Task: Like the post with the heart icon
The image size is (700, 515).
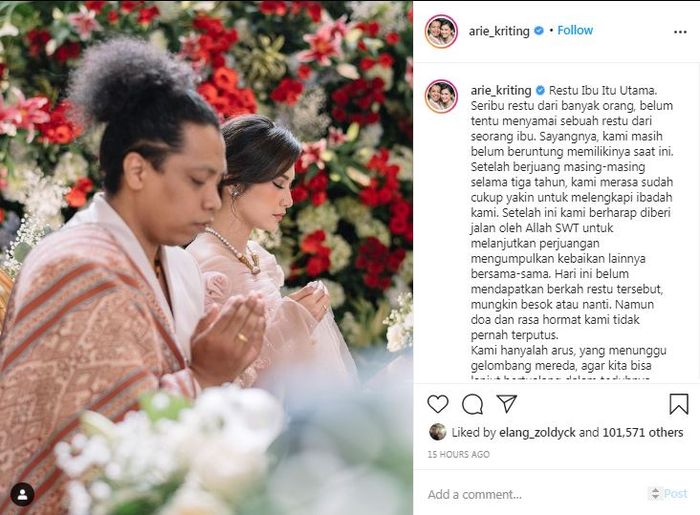Action: 438,404
